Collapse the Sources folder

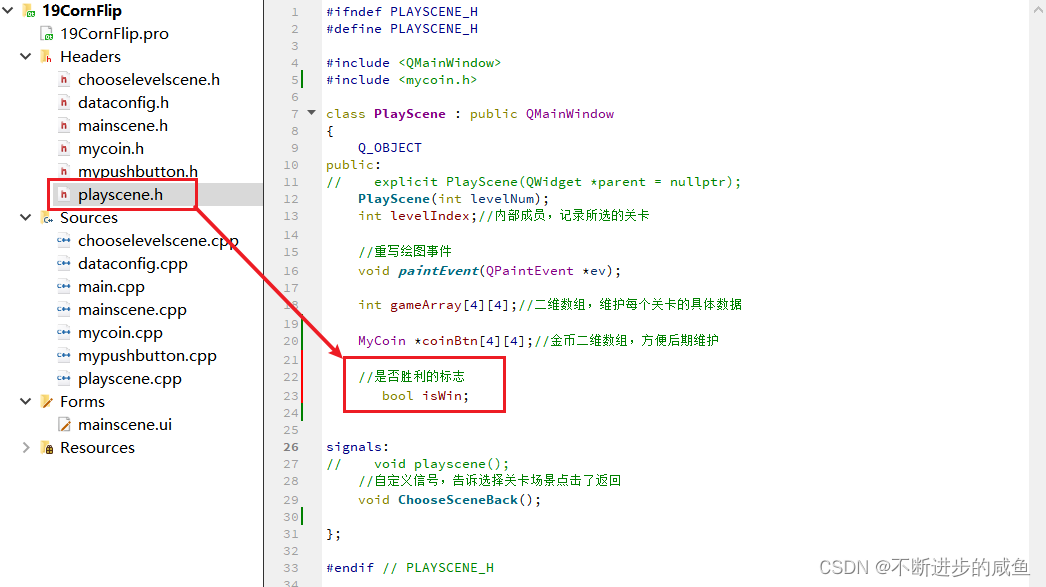(x=25, y=217)
